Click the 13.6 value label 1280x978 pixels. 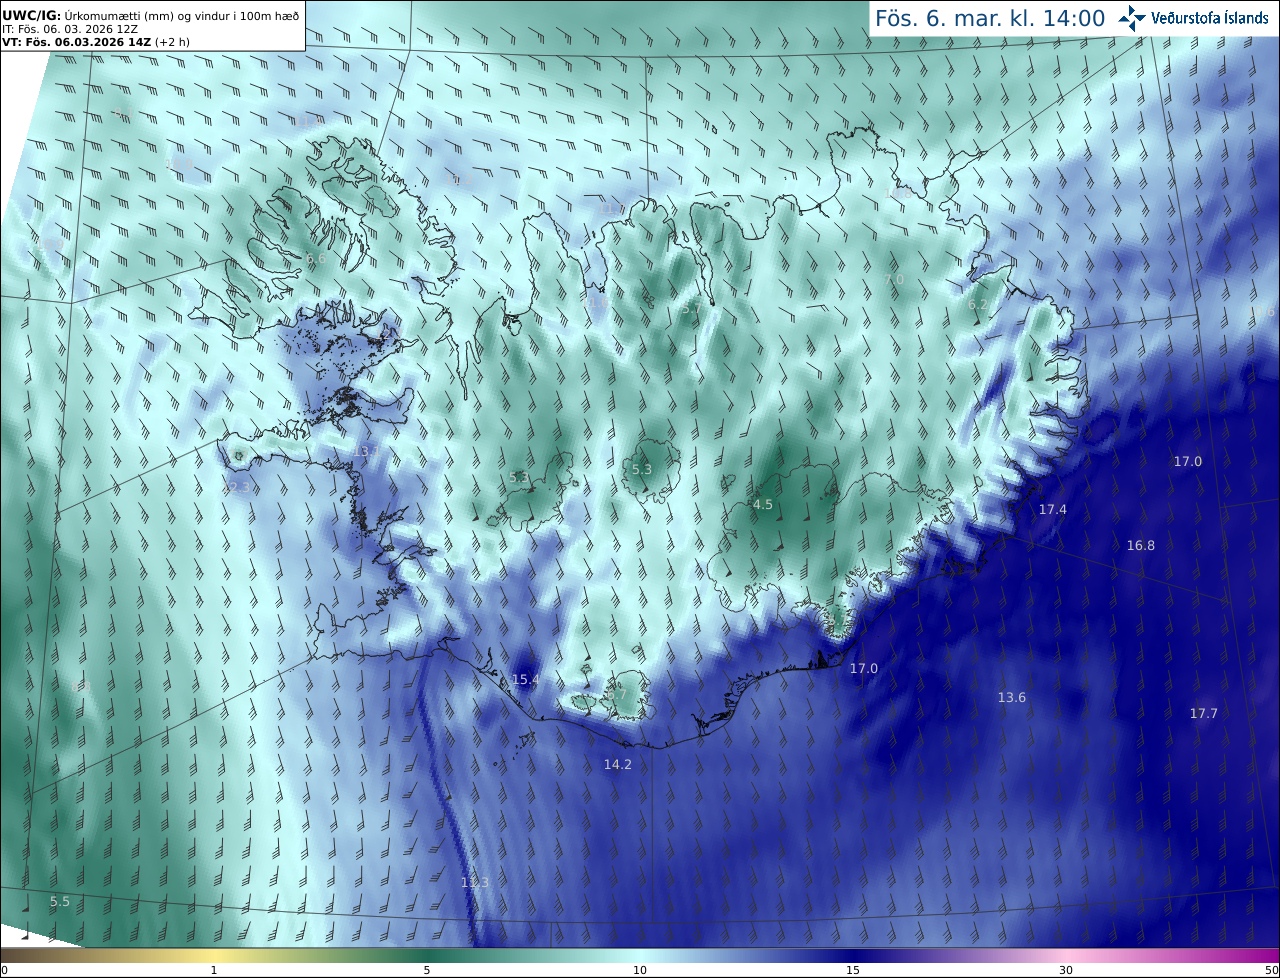coord(1011,698)
